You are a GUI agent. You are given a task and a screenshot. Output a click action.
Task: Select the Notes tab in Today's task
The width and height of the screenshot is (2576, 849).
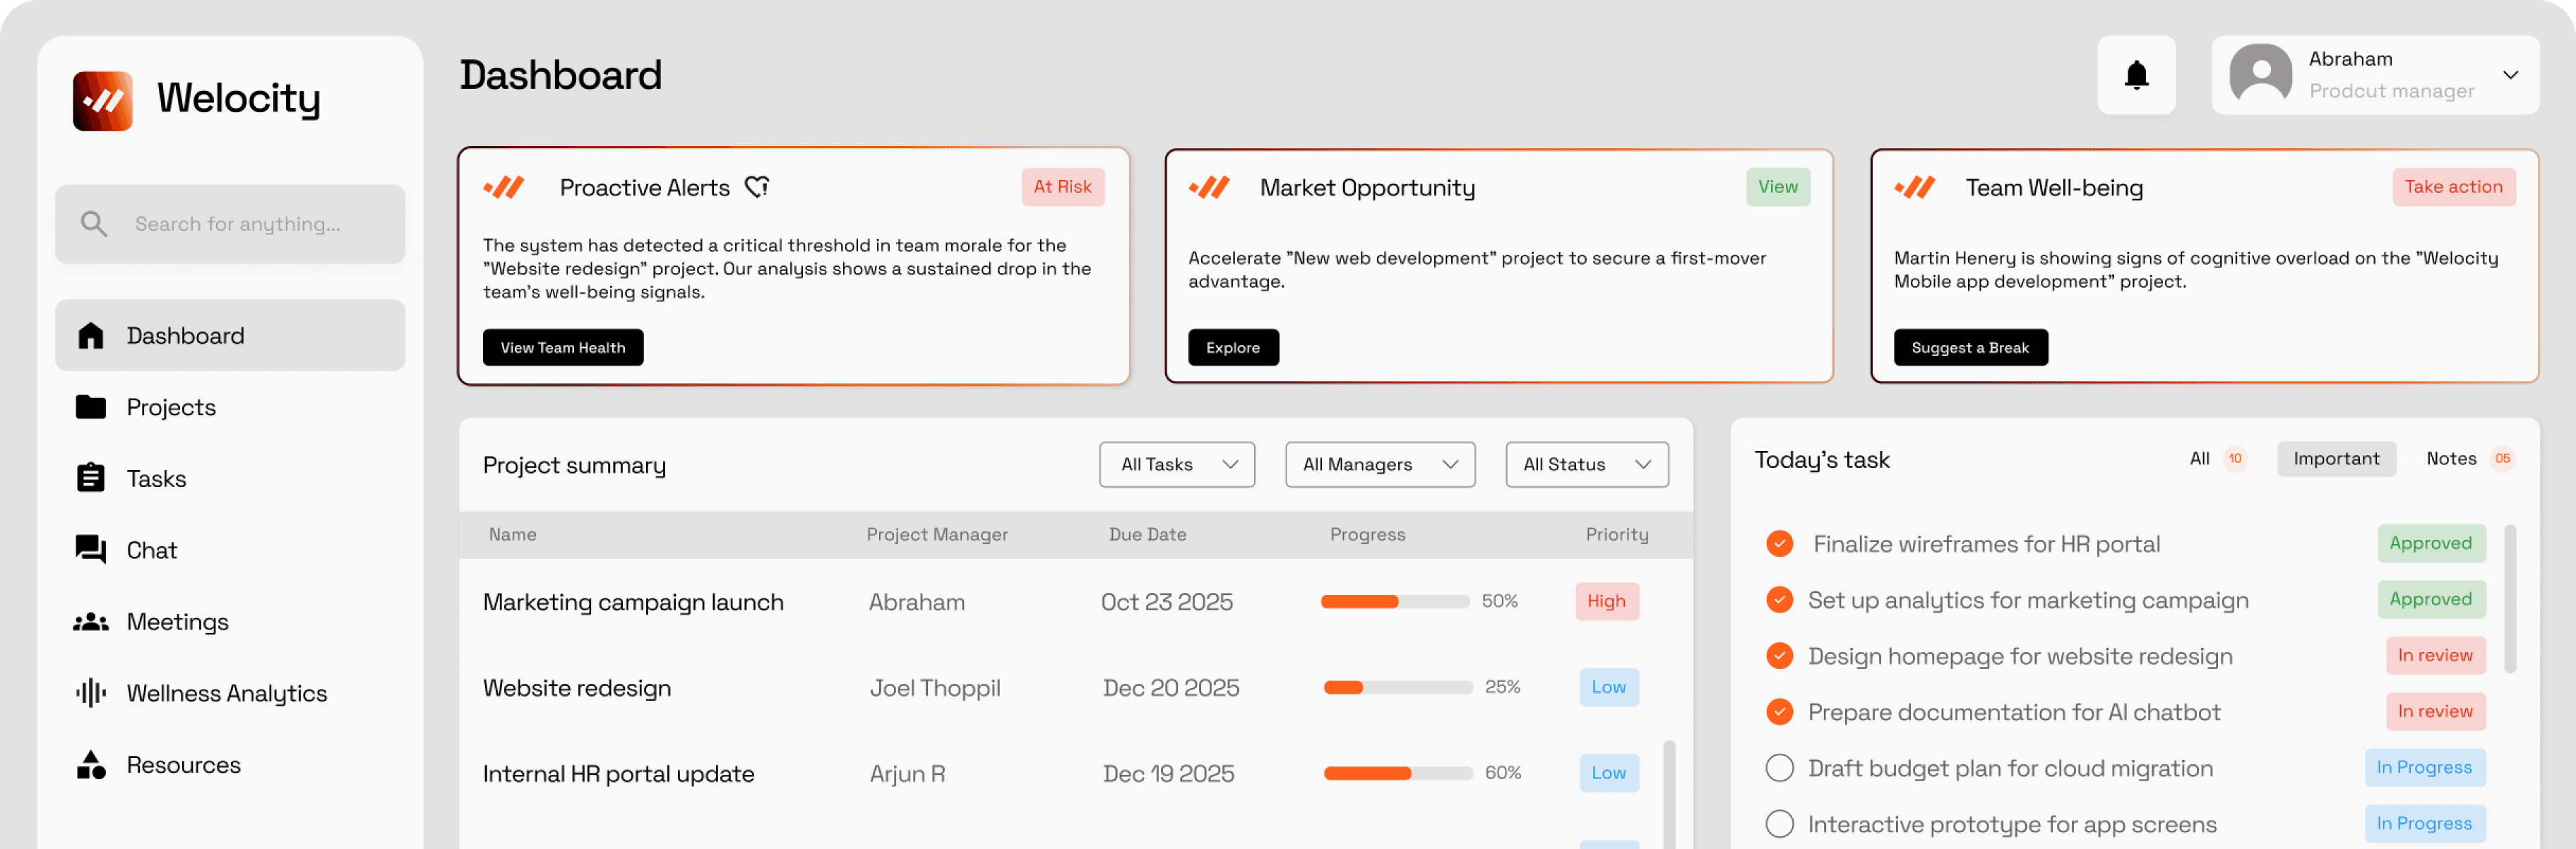tap(2450, 459)
